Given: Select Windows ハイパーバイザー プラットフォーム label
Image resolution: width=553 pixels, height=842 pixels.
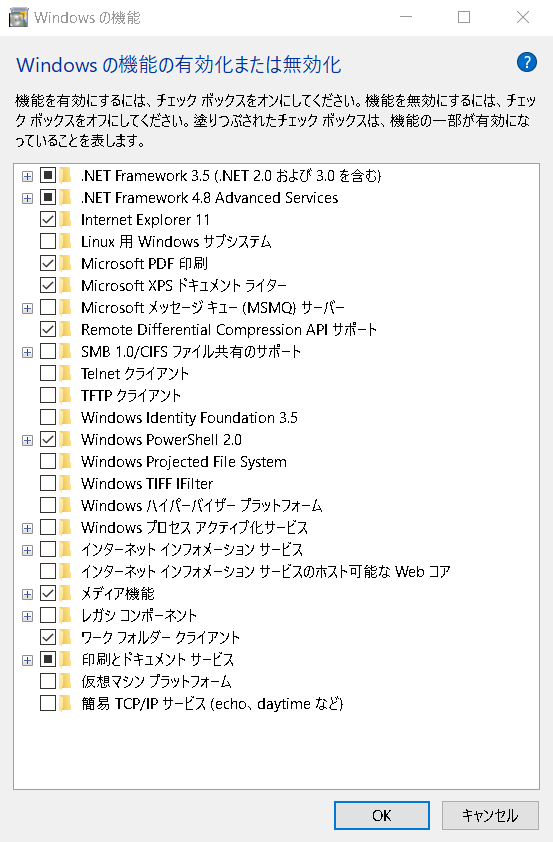Looking at the screenshot, I should click(x=201, y=505).
